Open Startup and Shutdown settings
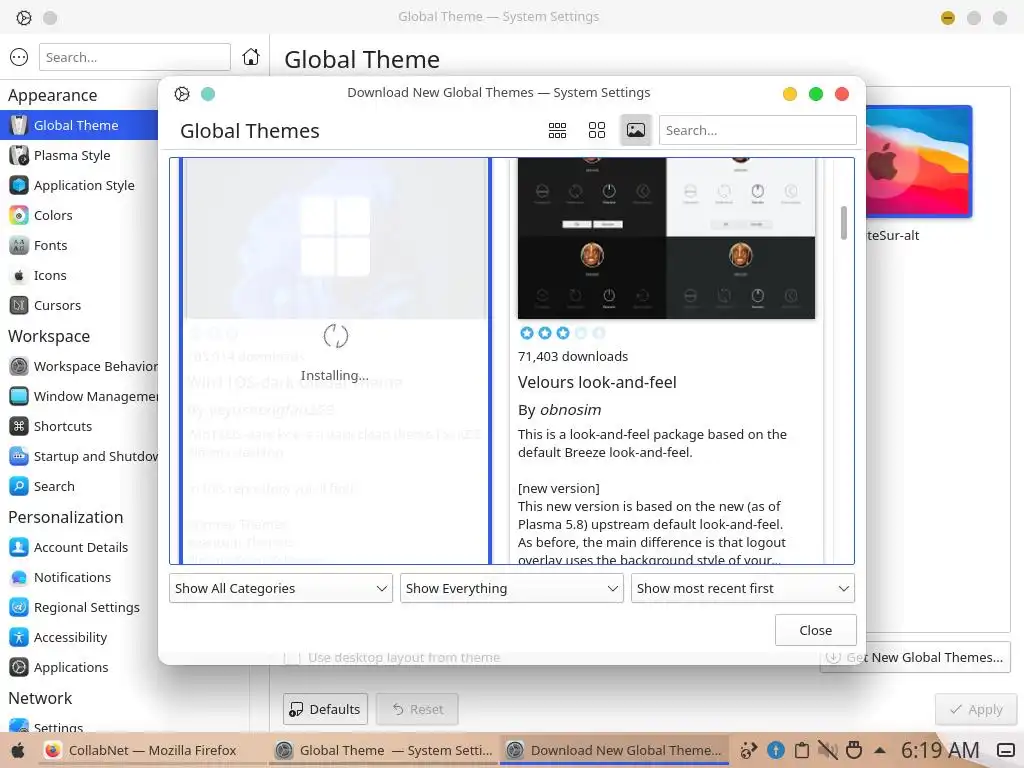This screenshot has height=768, width=1024. coord(79,456)
